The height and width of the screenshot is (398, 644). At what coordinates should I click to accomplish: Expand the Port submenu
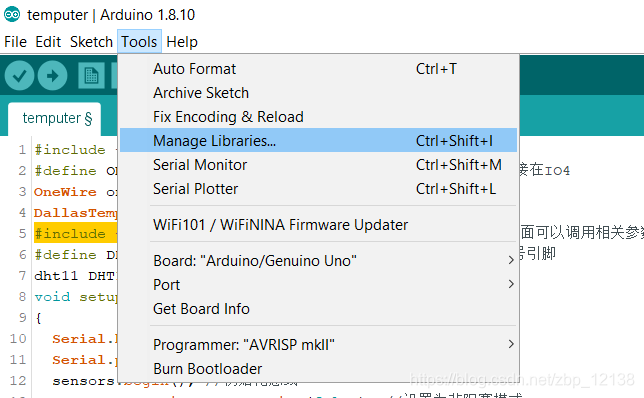[x=318, y=285]
